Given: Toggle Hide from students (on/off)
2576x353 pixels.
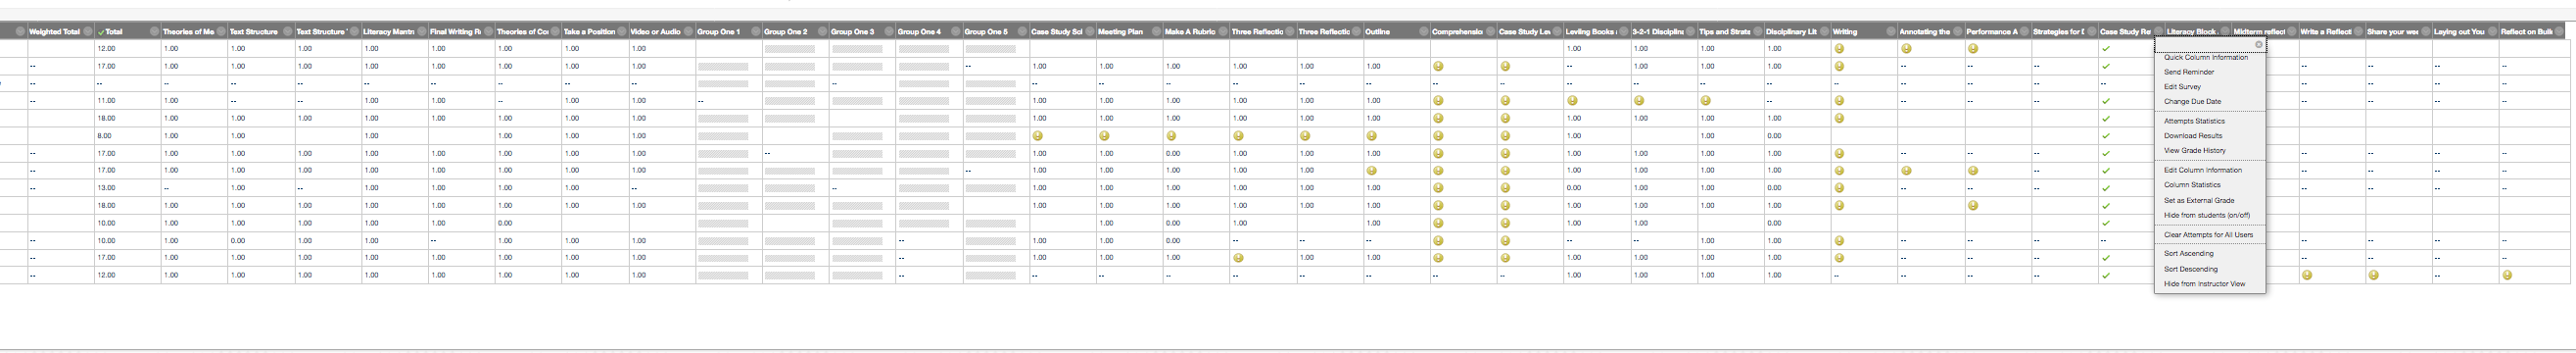Looking at the screenshot, I should pyautogui.click(x=2206, y=215).
